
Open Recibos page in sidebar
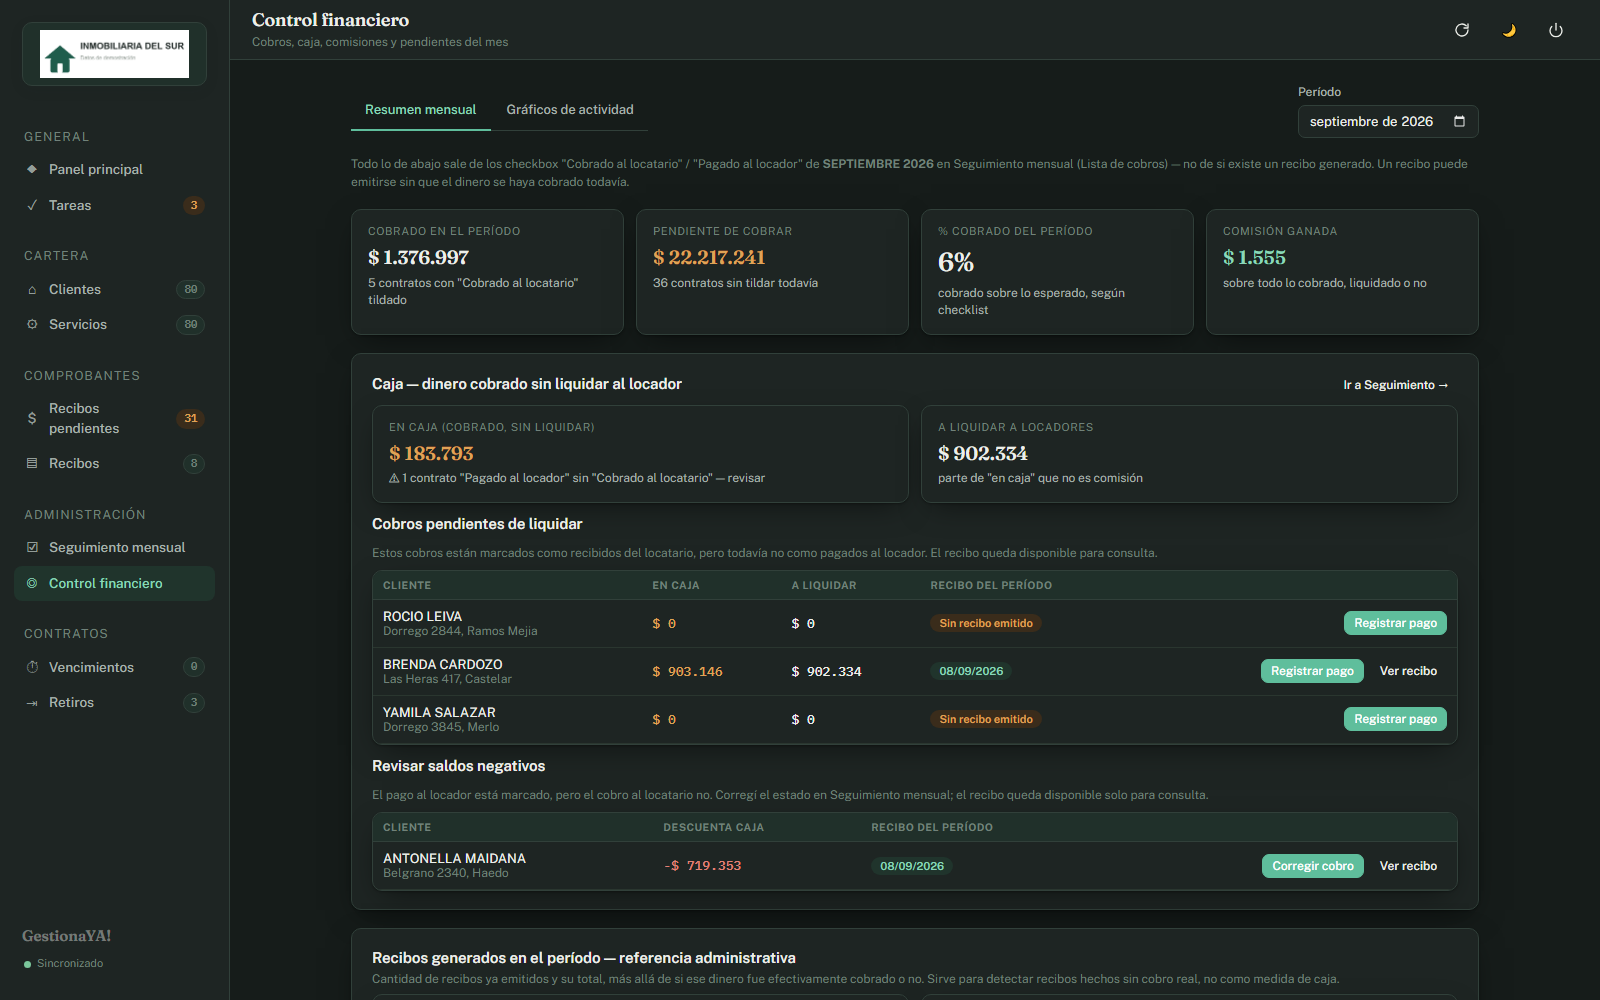[x=114, y=463]
